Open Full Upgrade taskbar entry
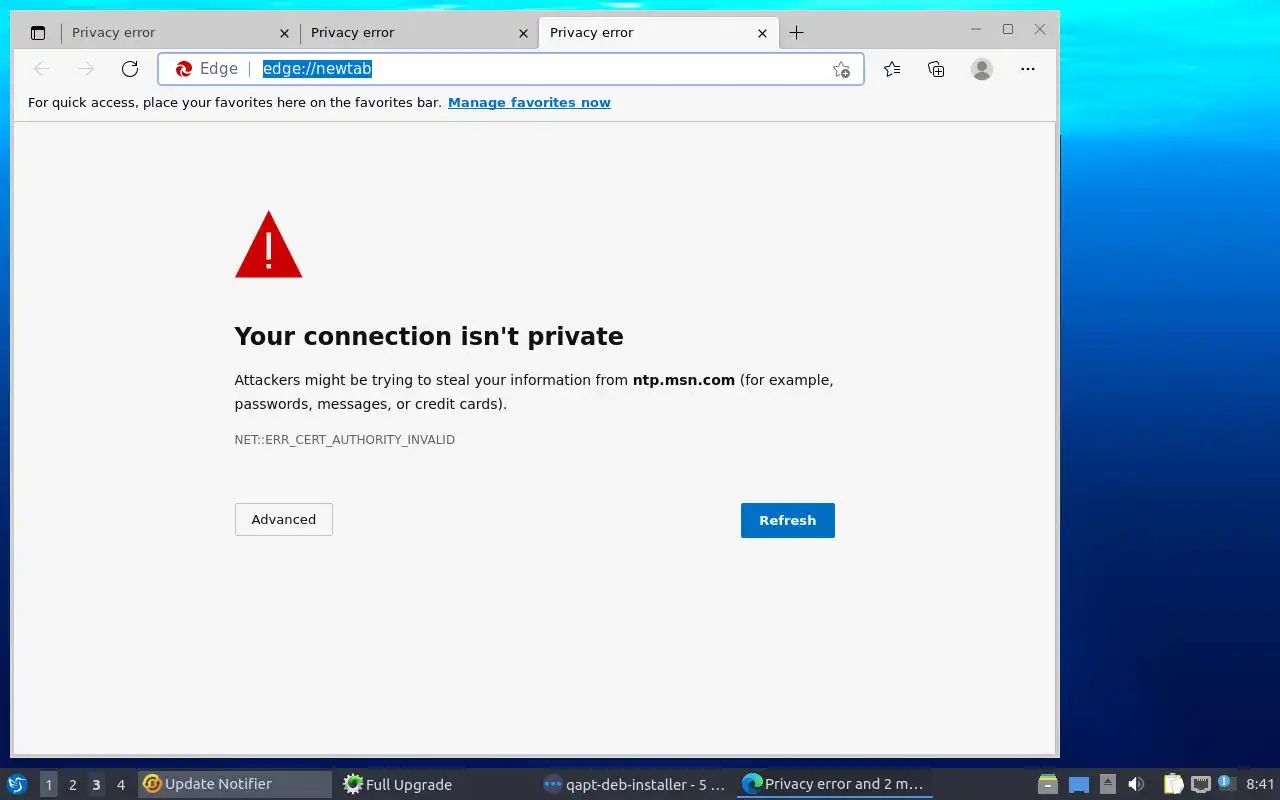This screenshot has height=800, width=1280. 435,784
